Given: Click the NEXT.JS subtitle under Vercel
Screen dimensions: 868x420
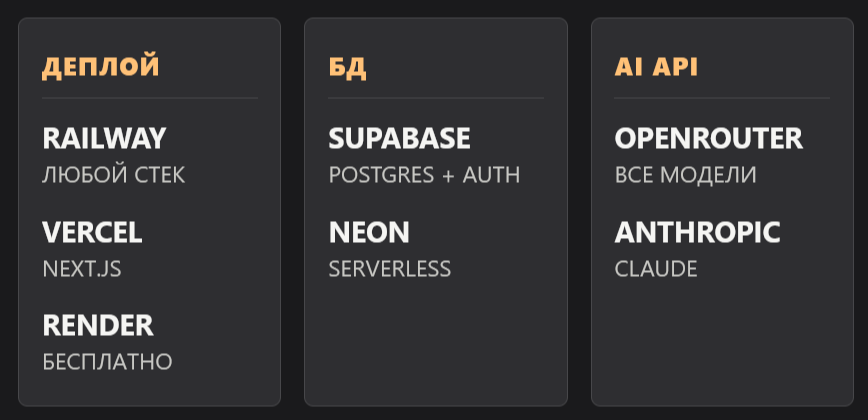Looking at the screenshot, I should 82,269.
